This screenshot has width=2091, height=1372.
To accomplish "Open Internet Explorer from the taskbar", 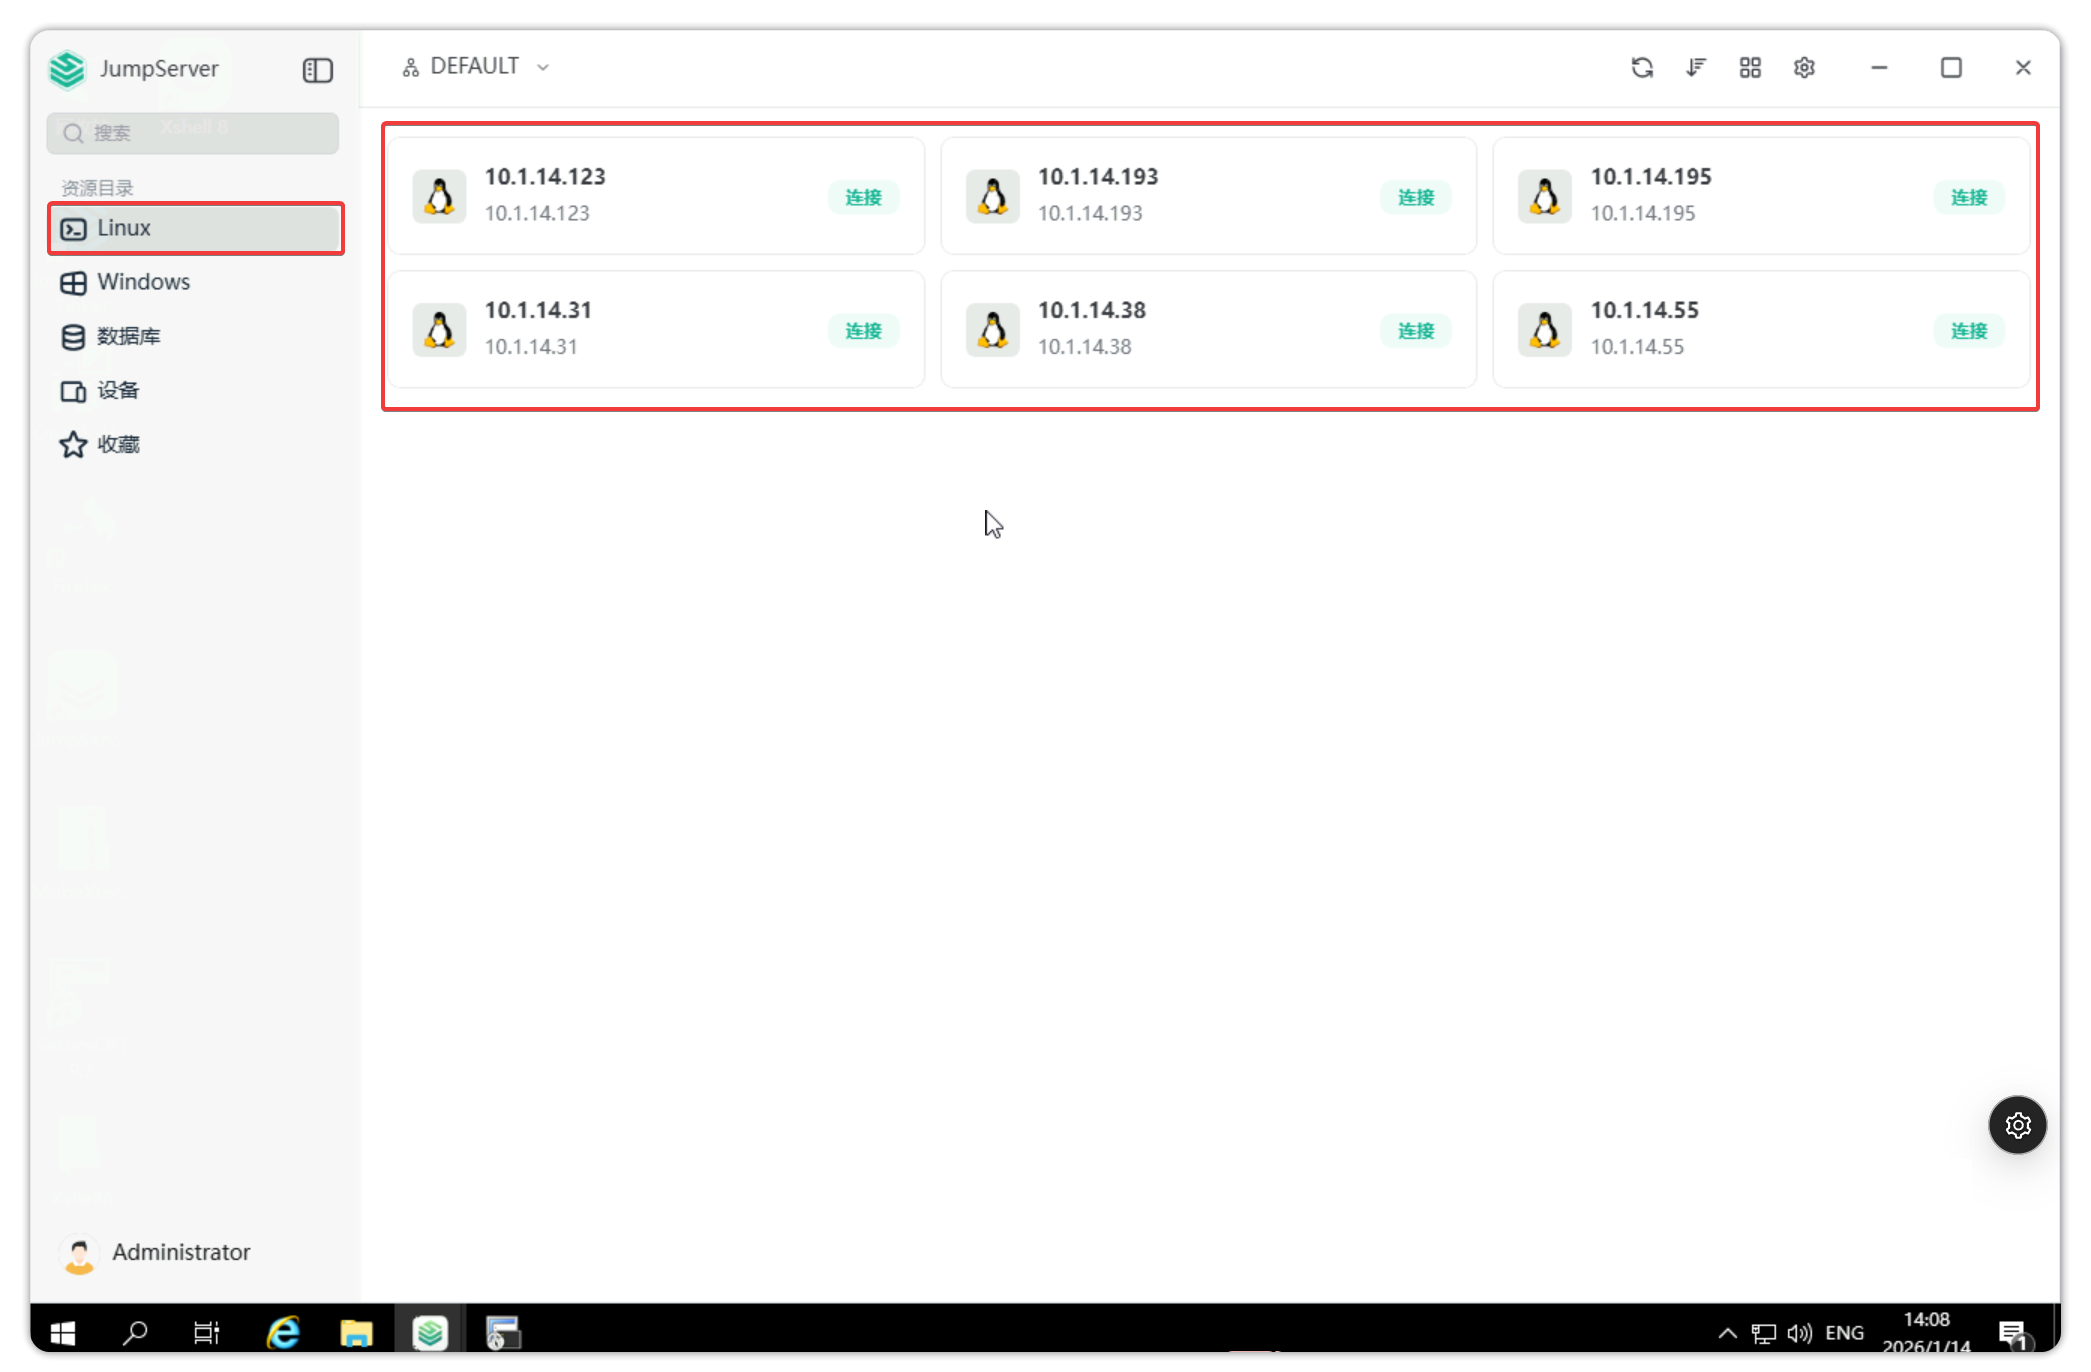I will (283, 1333).
